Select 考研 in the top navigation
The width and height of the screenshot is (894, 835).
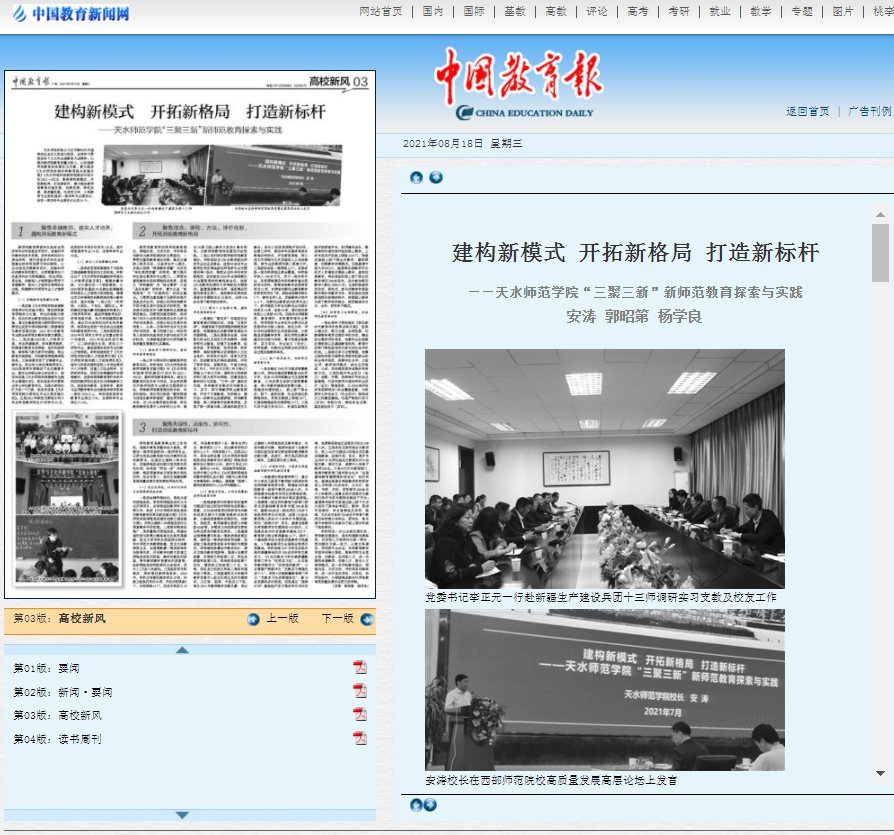(x=679, y=12)
